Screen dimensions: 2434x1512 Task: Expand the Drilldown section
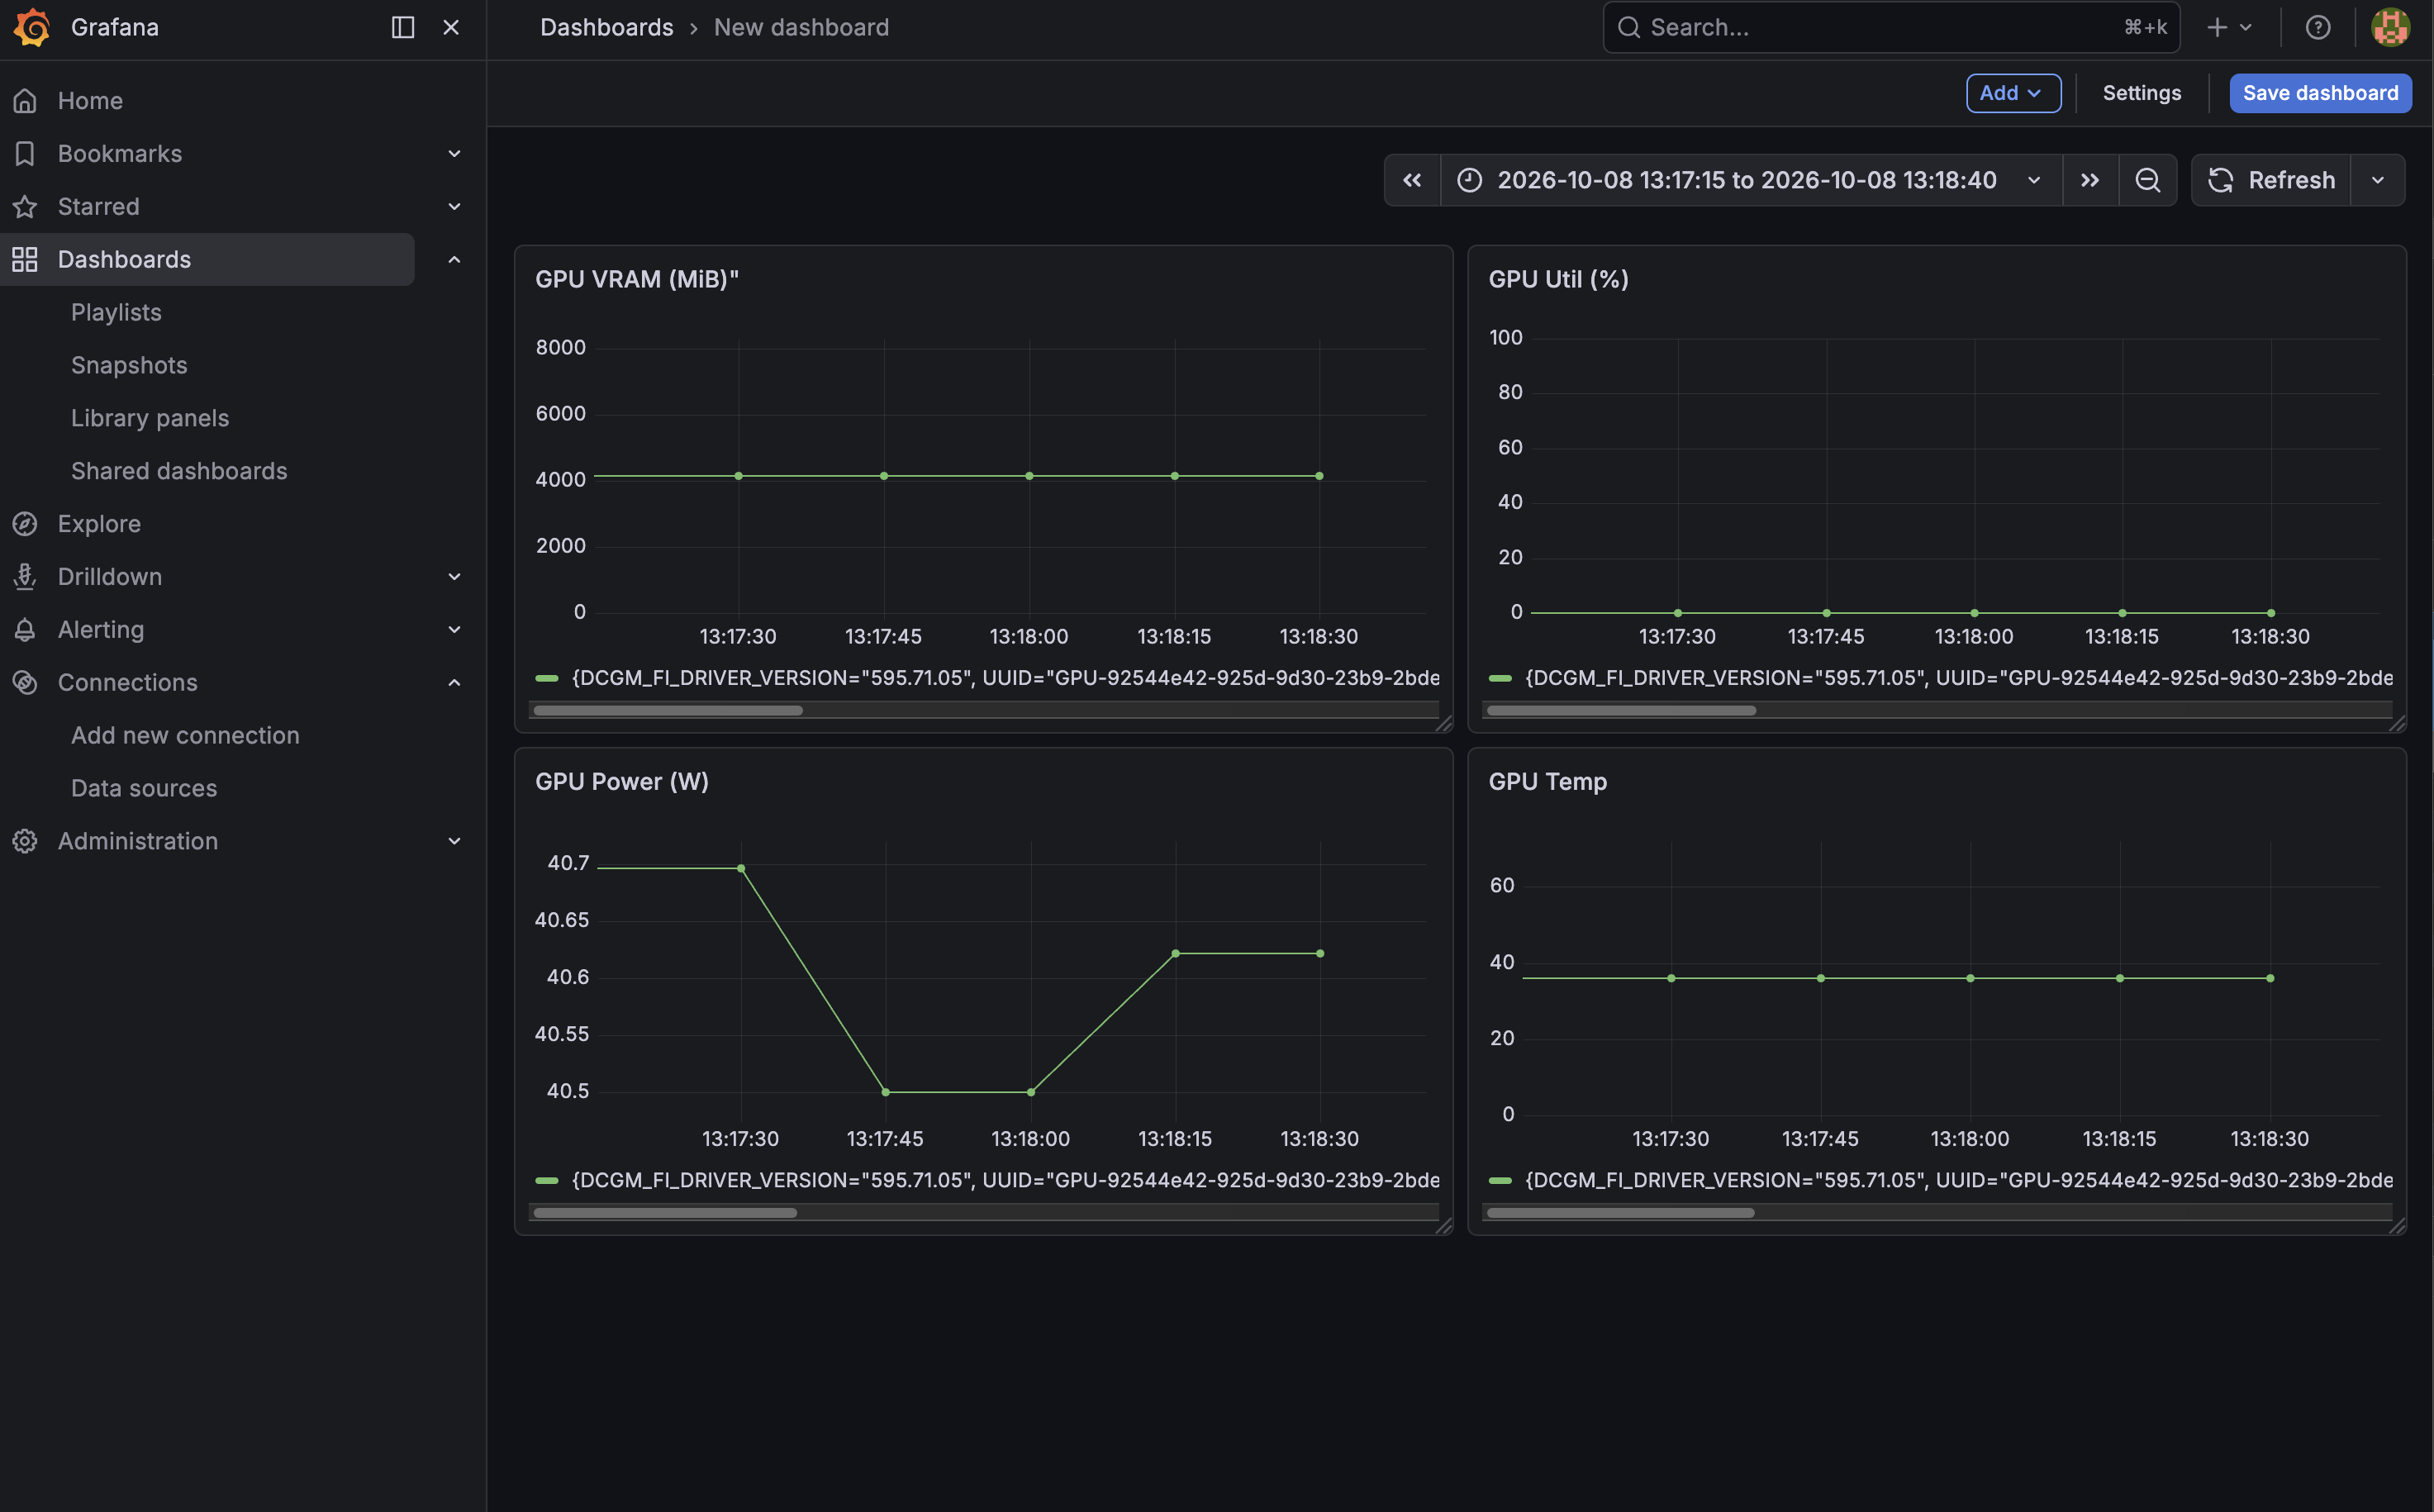pyautogui.click(x=454, y=577)
